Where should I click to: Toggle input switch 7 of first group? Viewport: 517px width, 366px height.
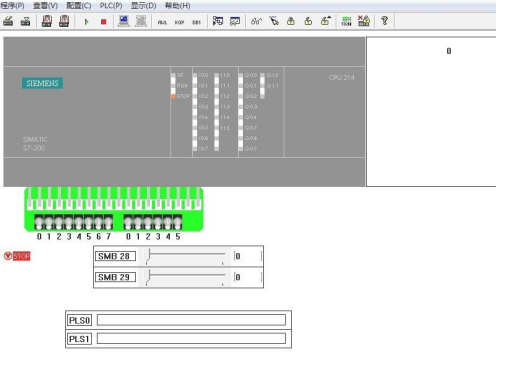(108, 222)
